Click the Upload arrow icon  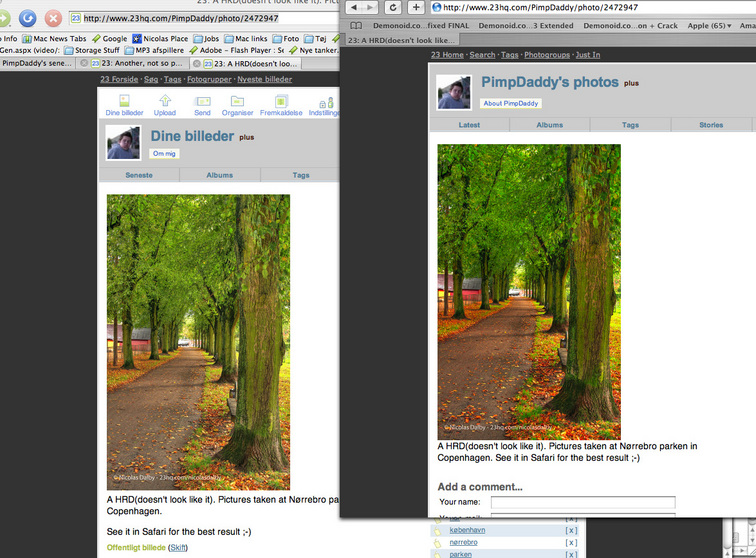(x=165, y=100)
